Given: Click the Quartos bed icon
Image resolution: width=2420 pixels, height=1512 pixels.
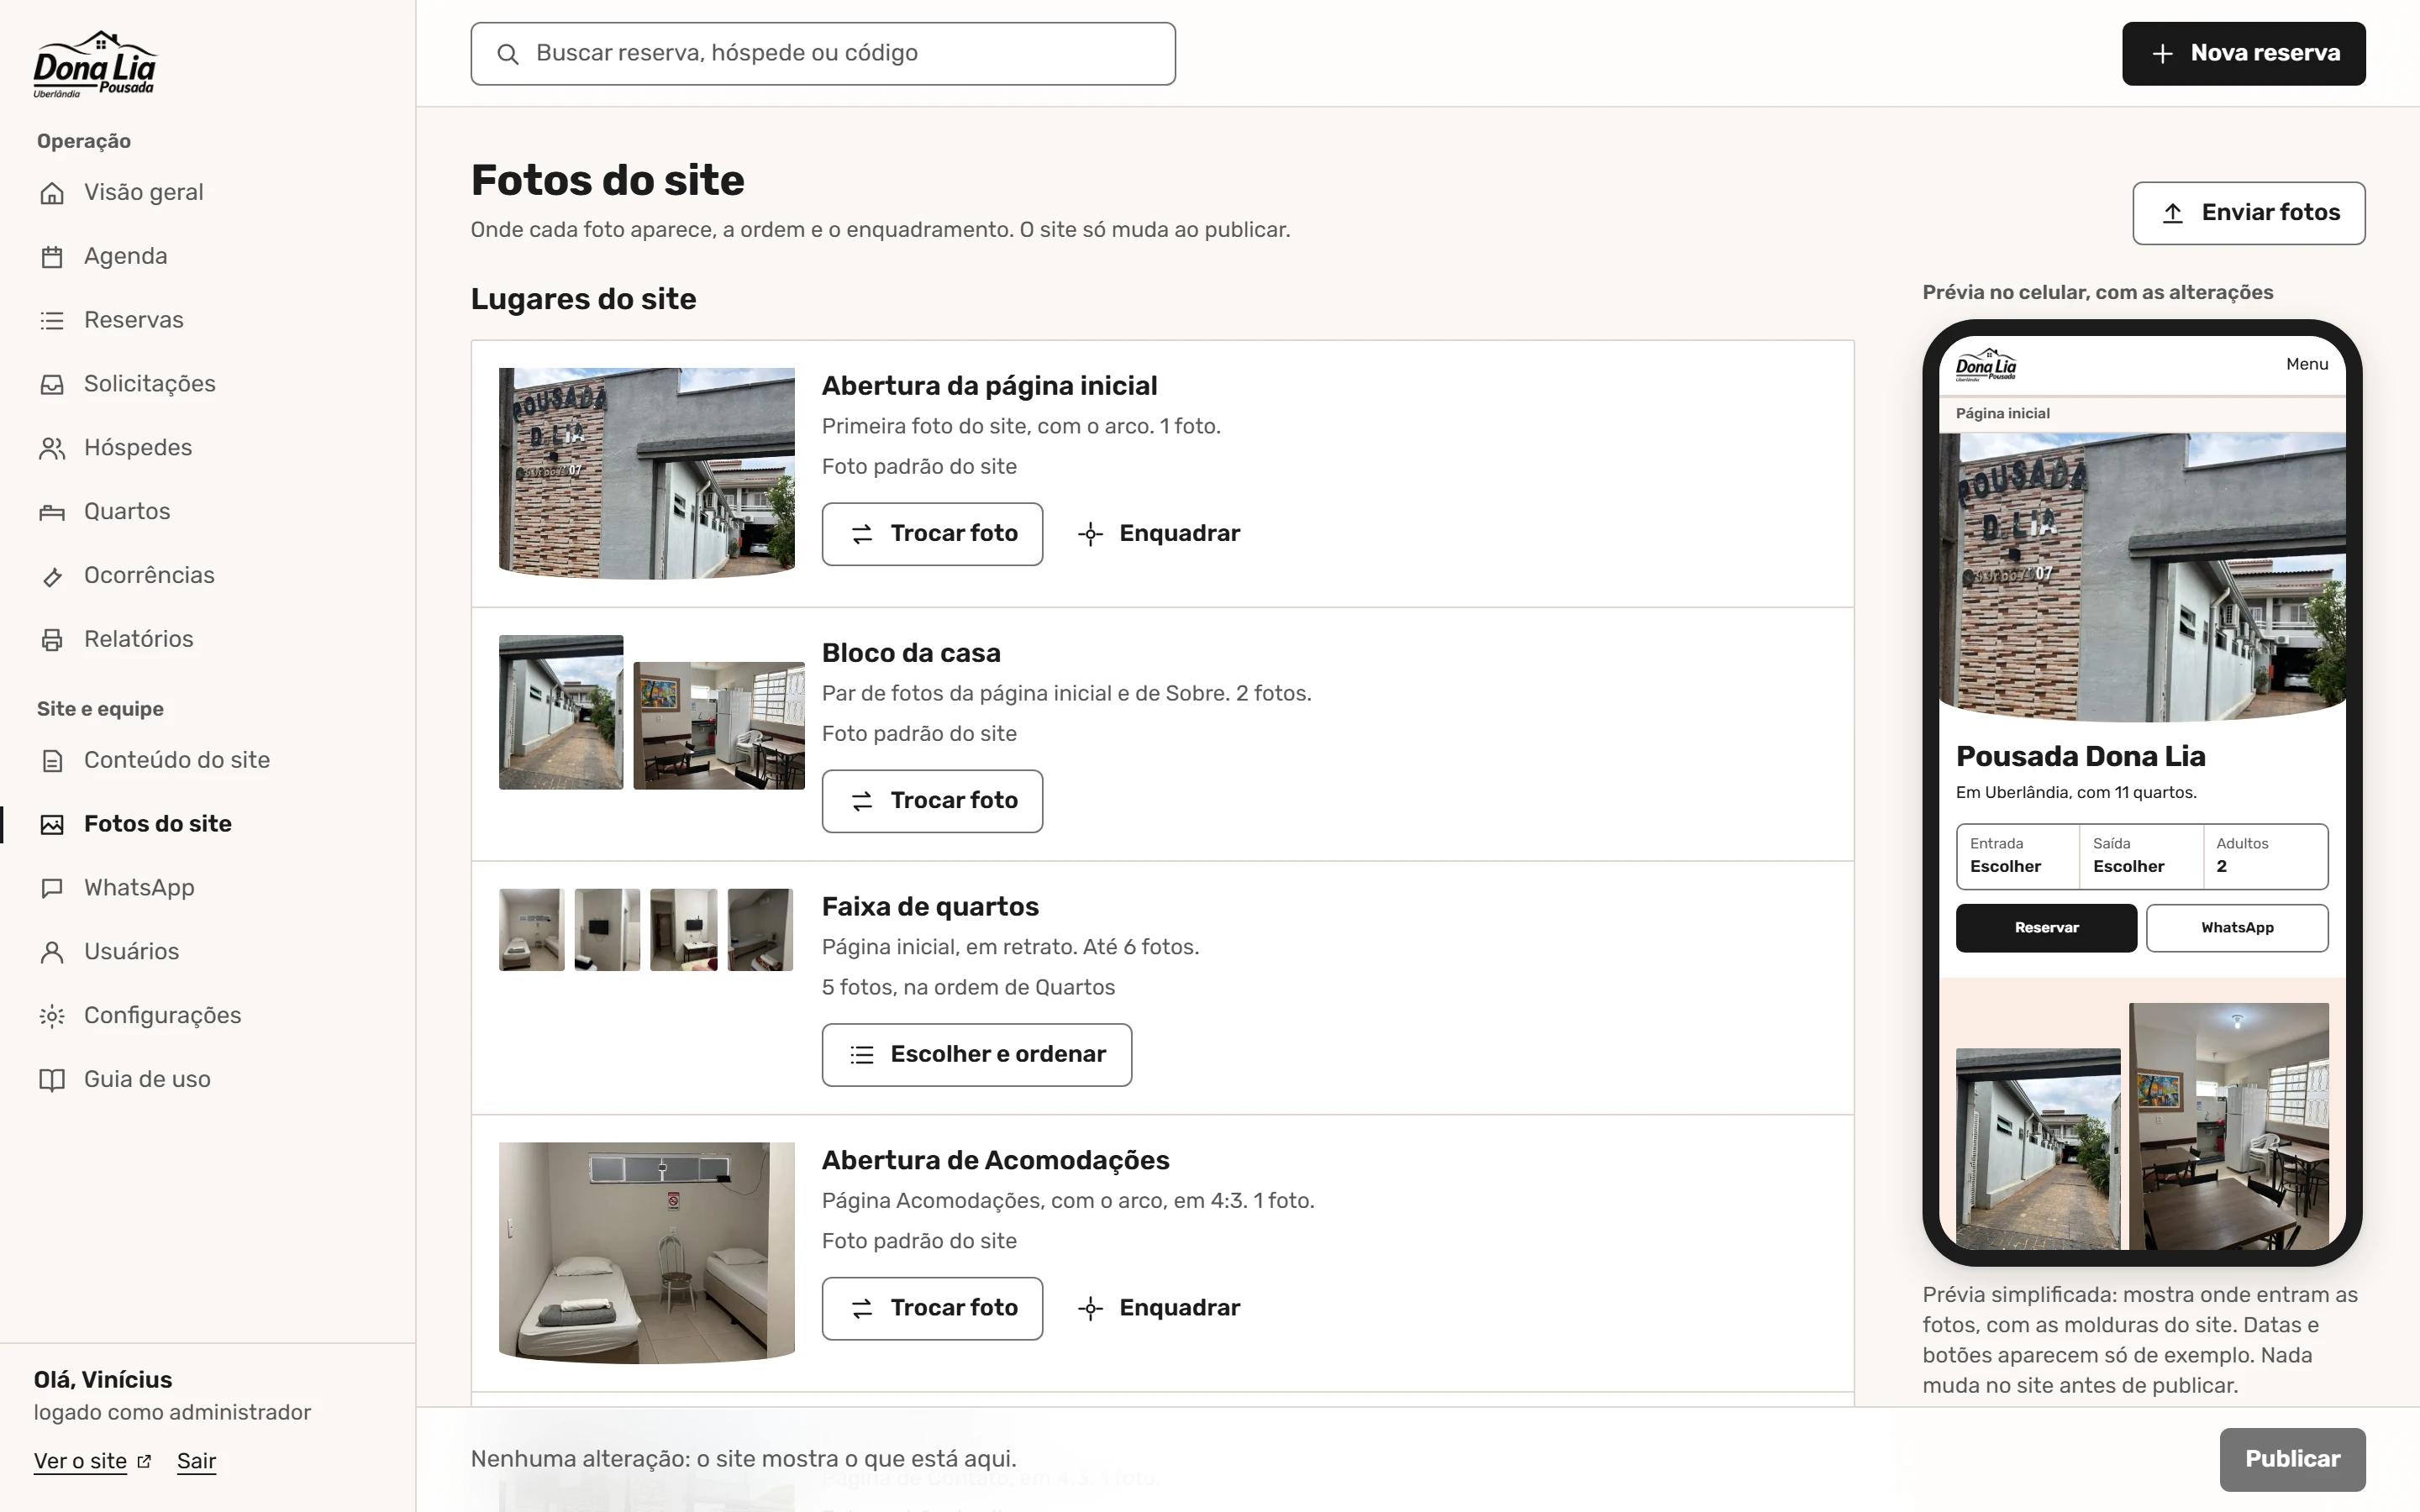Looking at the screenshot, I should click(x=52, y=513).
